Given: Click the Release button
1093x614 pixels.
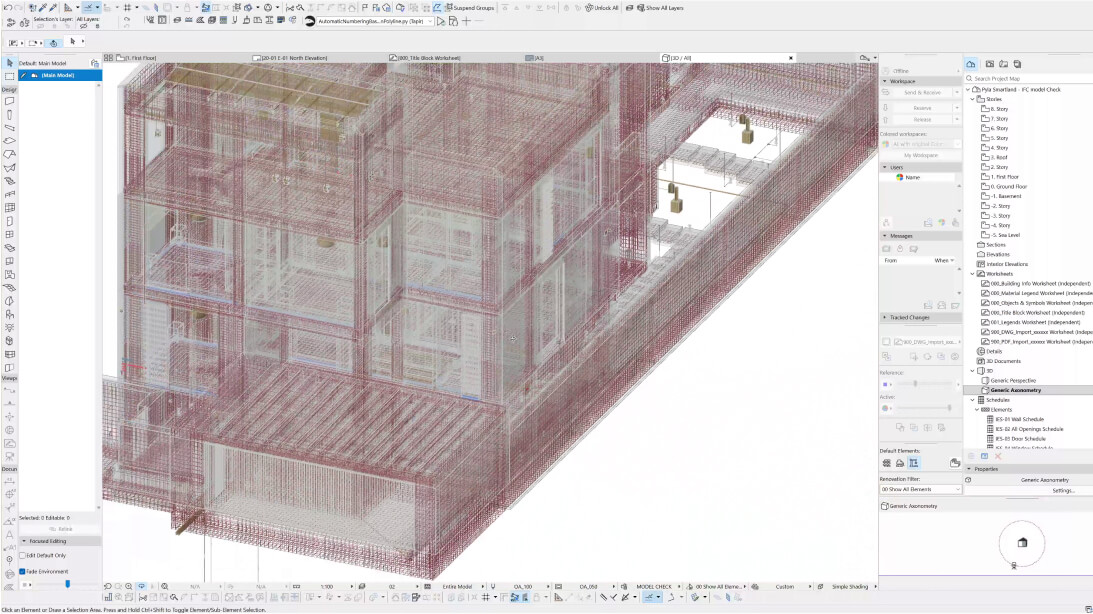Looking at the screenshot, I should (x=922, y=120).
